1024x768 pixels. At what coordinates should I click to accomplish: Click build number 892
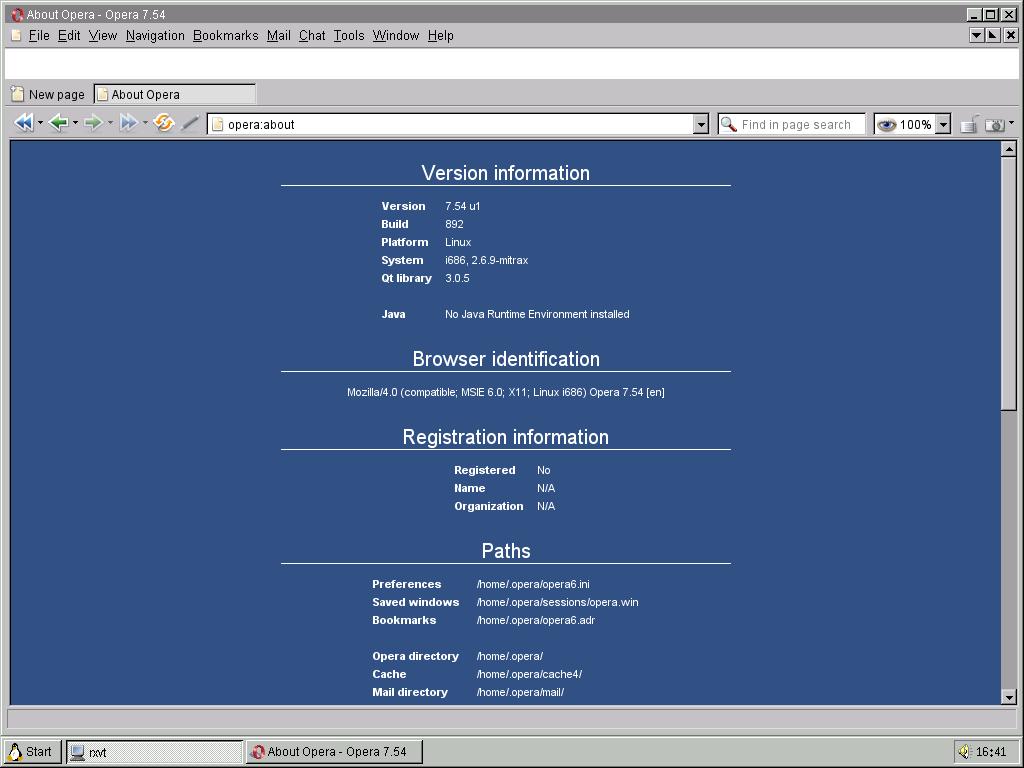(x=454, y=224)
